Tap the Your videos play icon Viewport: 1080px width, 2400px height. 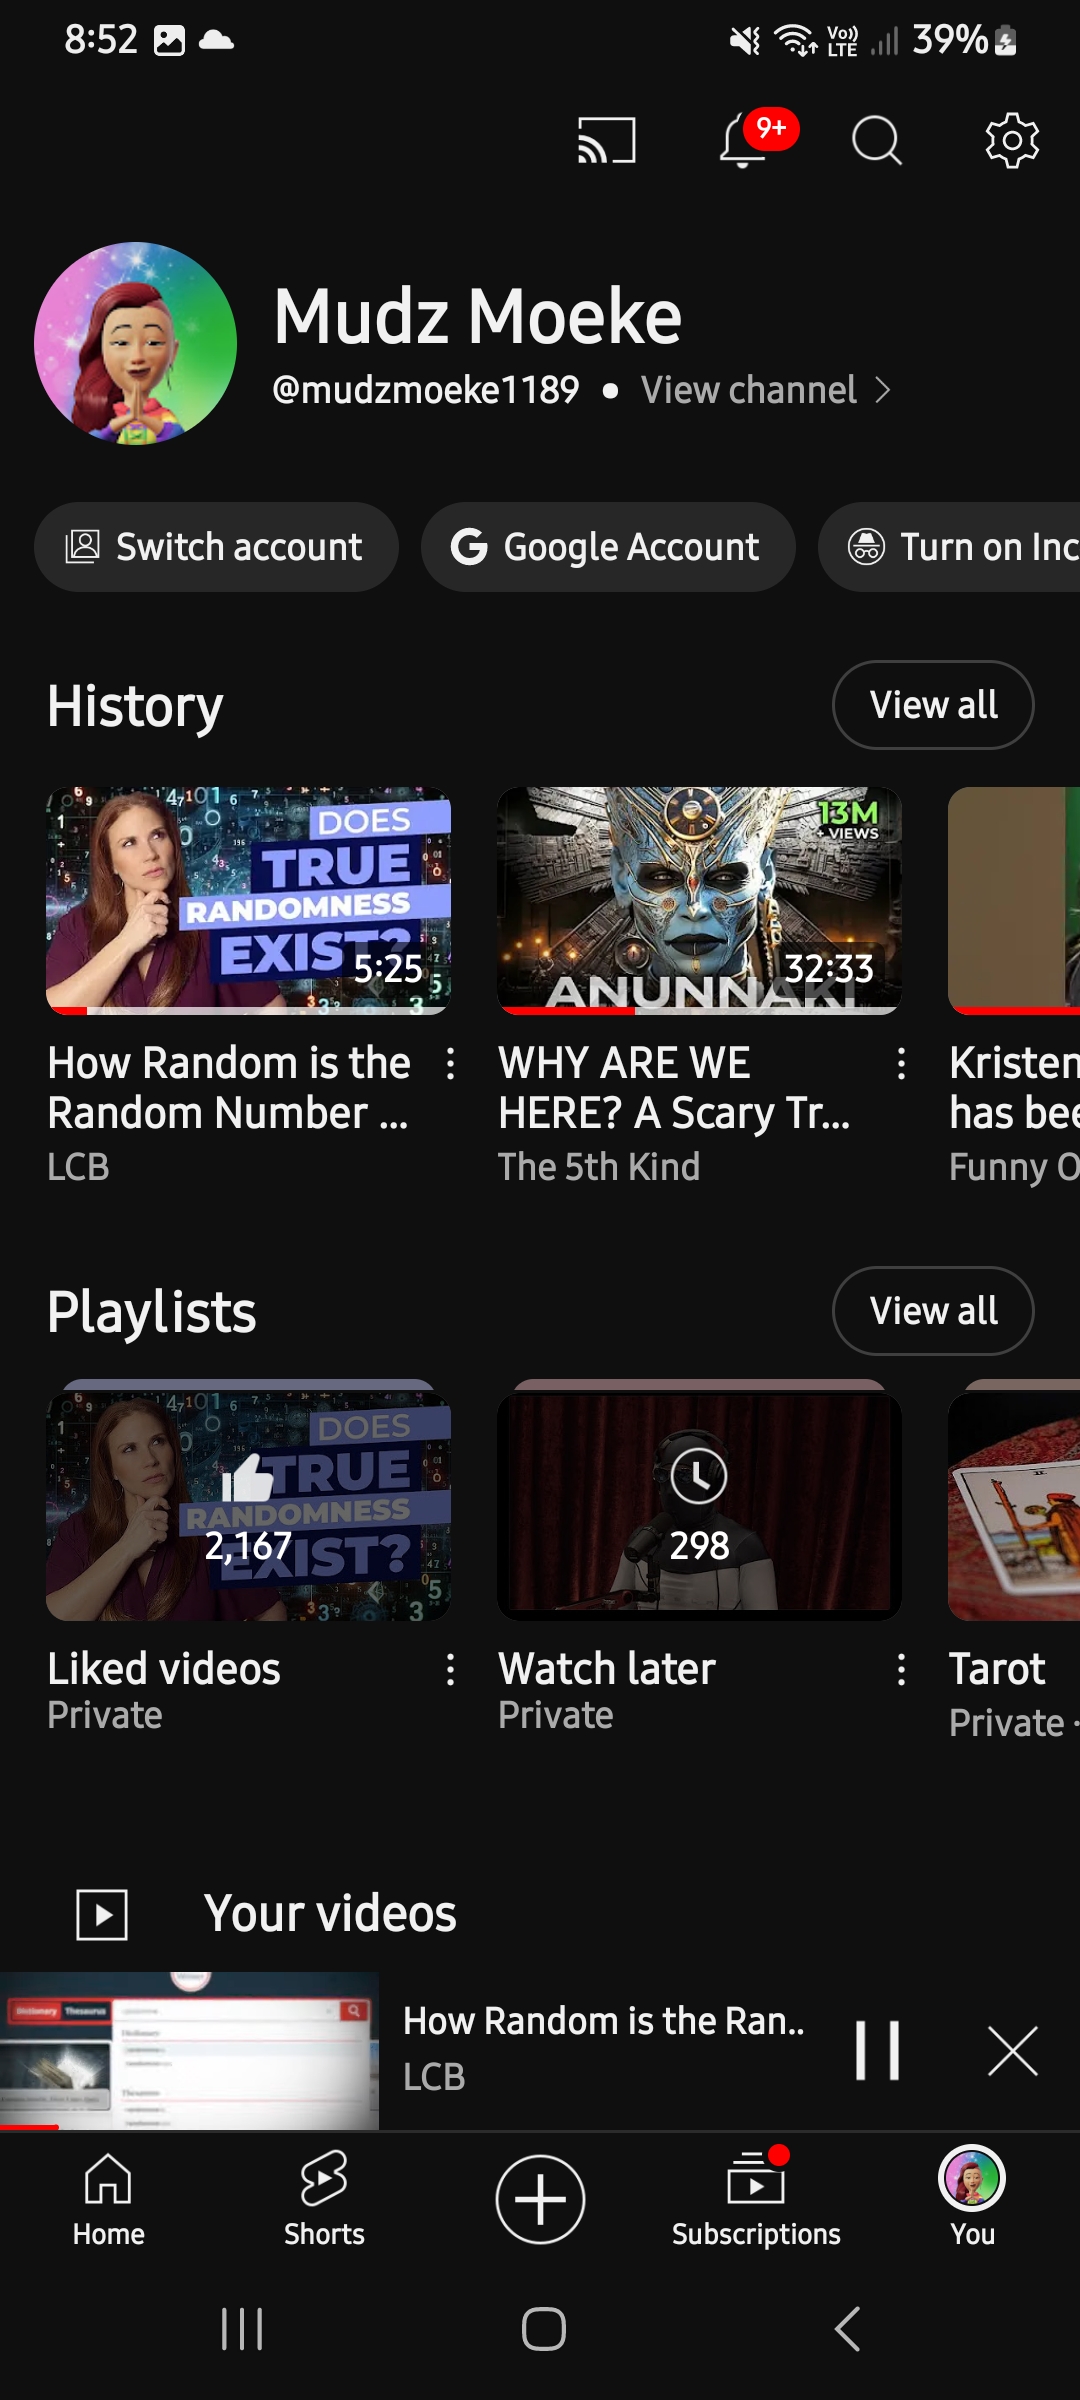[102, 1914]
